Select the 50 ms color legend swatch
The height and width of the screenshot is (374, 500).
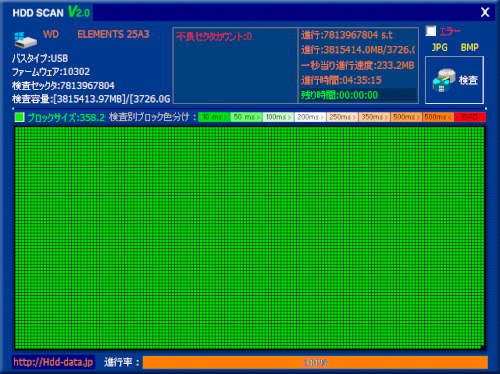(x=246, y=117)
